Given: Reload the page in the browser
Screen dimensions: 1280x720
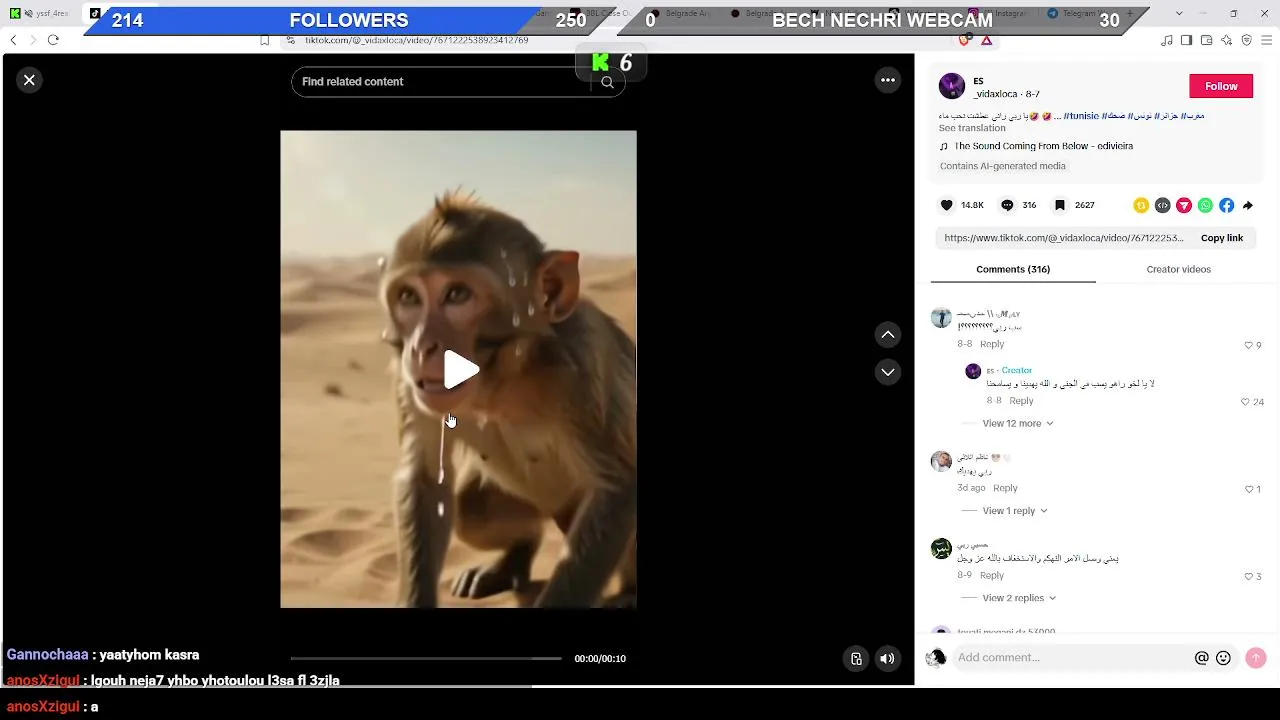Looking at the screenshot, I should pos(53,40).
